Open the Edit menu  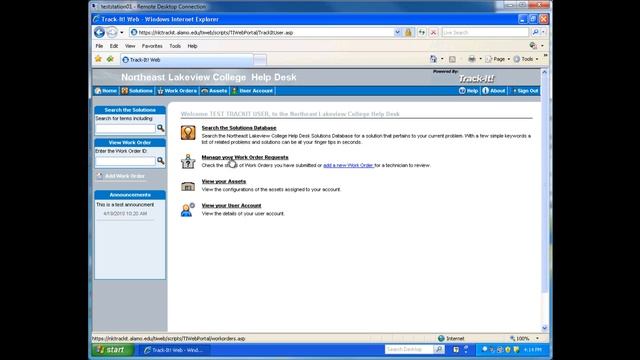[114, 46]
